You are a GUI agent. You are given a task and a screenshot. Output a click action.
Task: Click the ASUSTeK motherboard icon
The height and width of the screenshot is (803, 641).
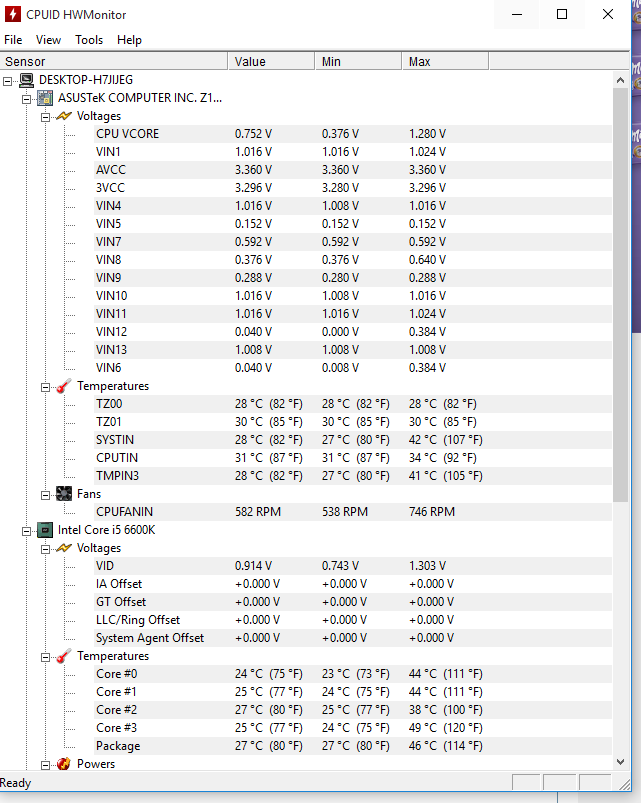click(45, 98)
